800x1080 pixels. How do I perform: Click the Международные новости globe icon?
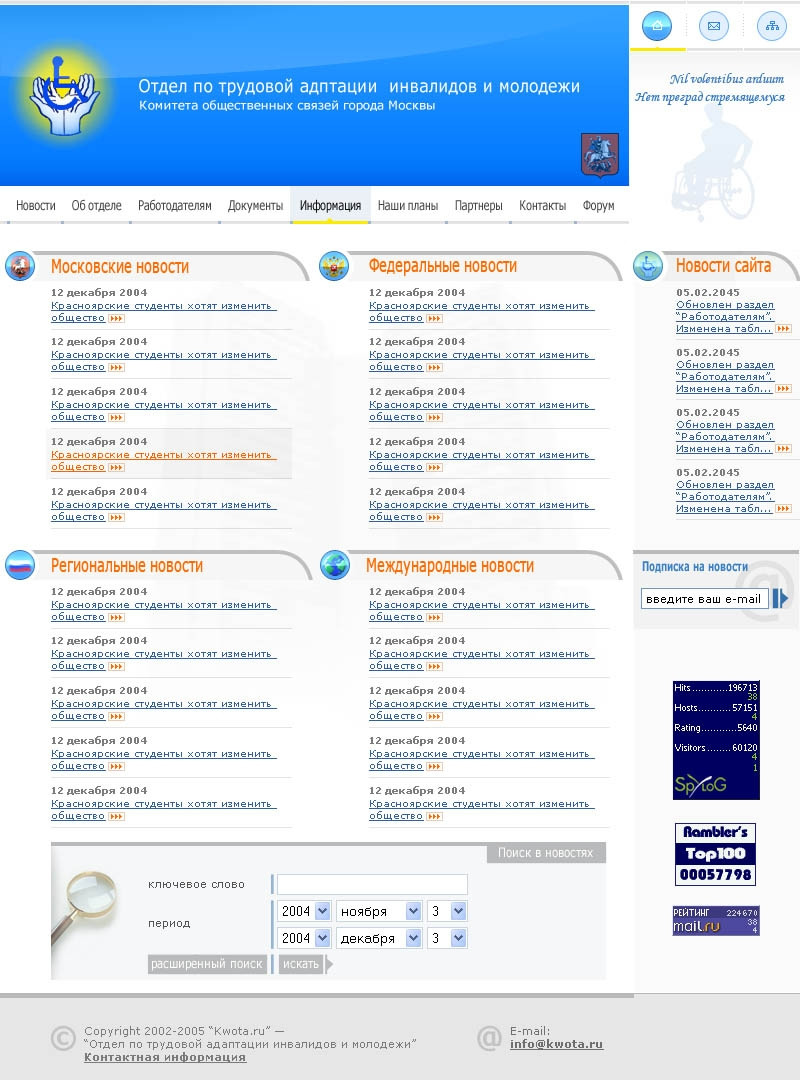pos(335,565)
